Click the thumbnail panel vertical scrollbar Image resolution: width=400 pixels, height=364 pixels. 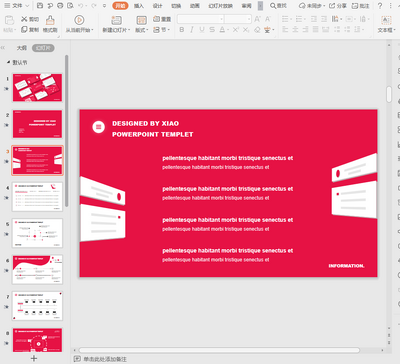coord(67,131)
